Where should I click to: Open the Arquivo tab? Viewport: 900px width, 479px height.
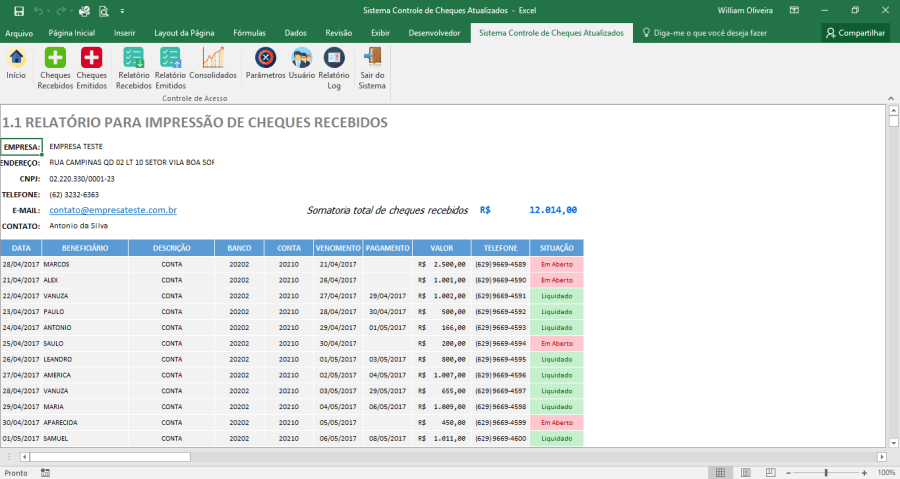click(x=19, y=33)
